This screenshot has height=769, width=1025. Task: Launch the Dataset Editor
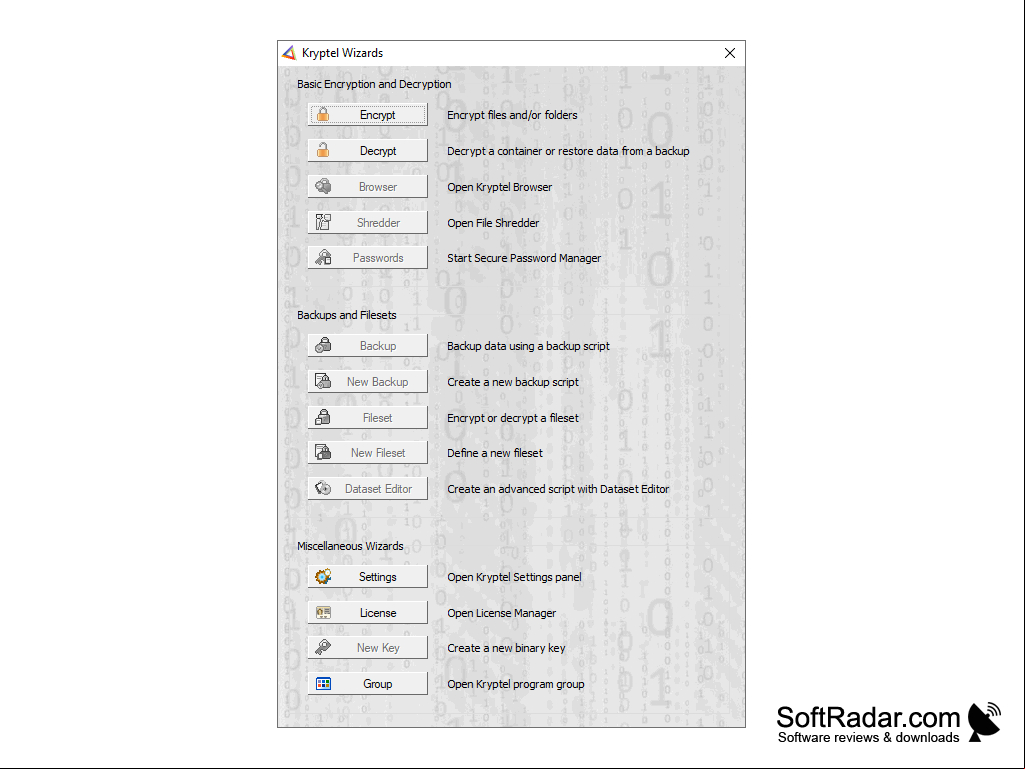coord(367,488)
